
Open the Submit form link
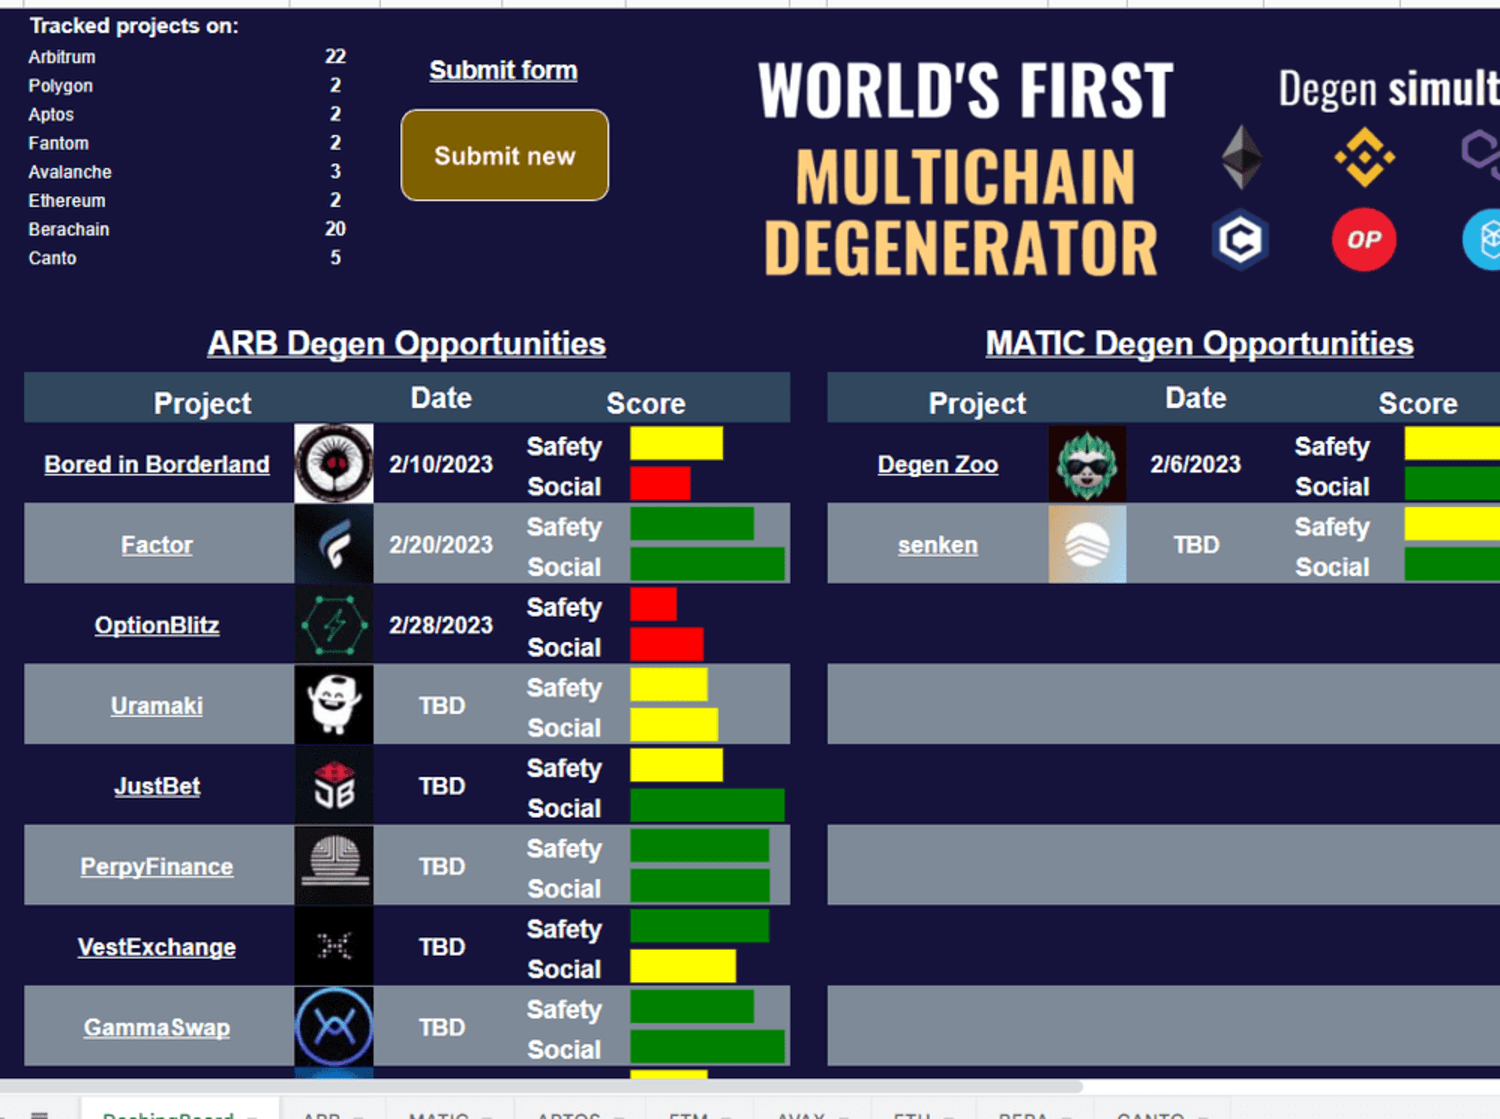pos(503,70)
